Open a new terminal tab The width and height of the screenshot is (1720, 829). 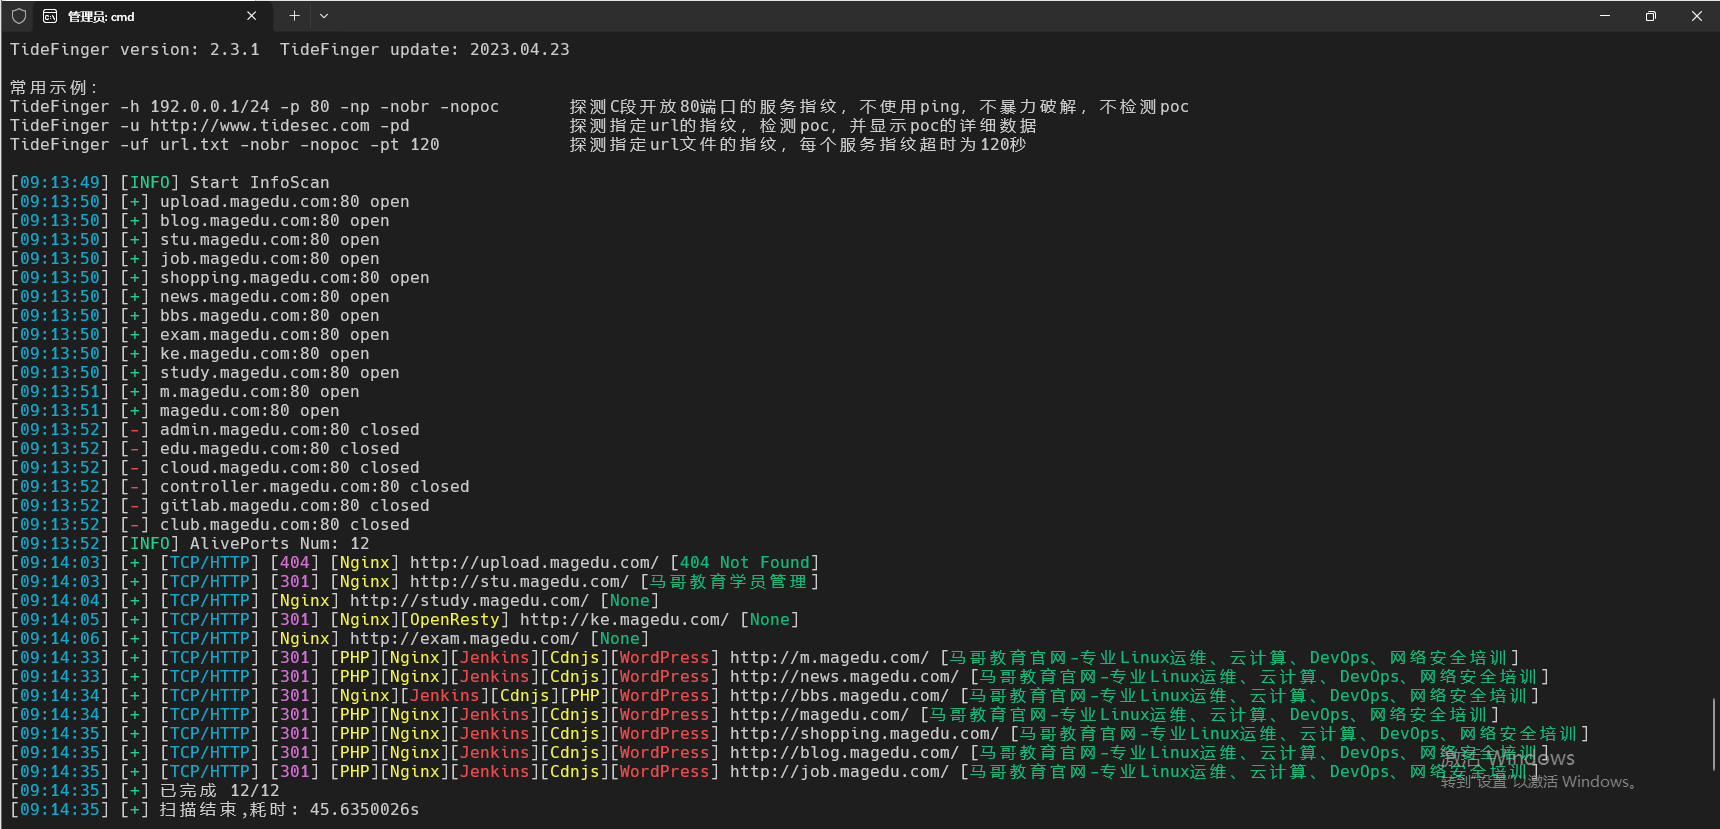point(294,16)
